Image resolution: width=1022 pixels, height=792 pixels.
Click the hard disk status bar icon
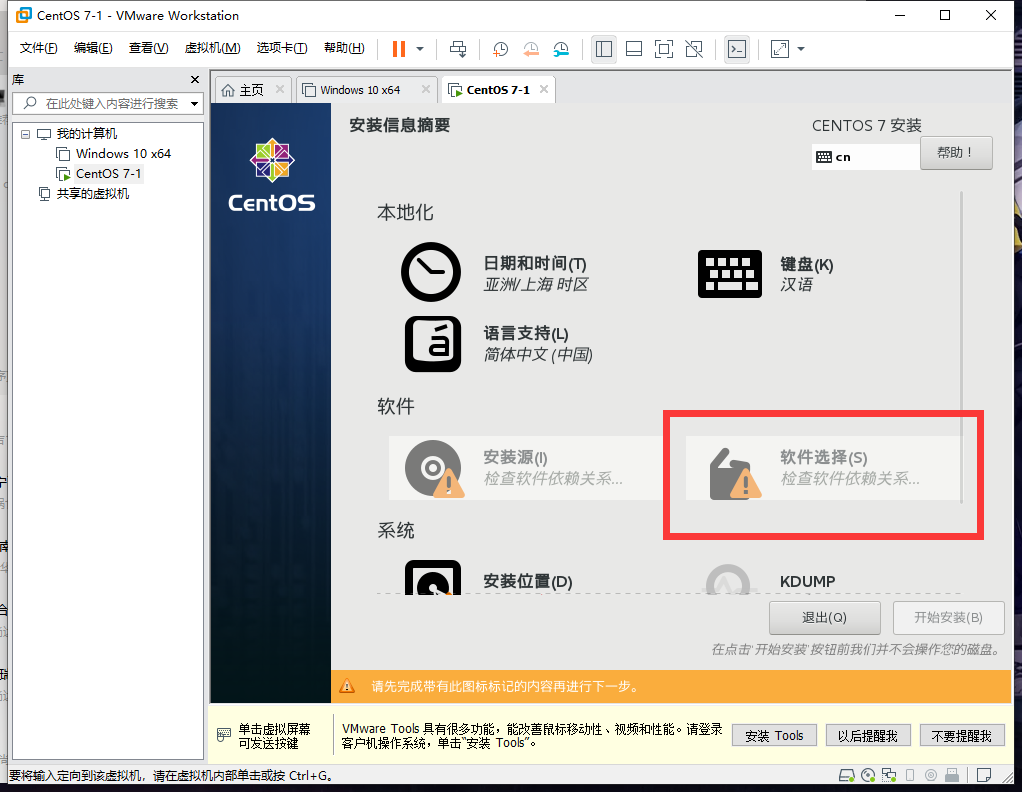point(846,775)
